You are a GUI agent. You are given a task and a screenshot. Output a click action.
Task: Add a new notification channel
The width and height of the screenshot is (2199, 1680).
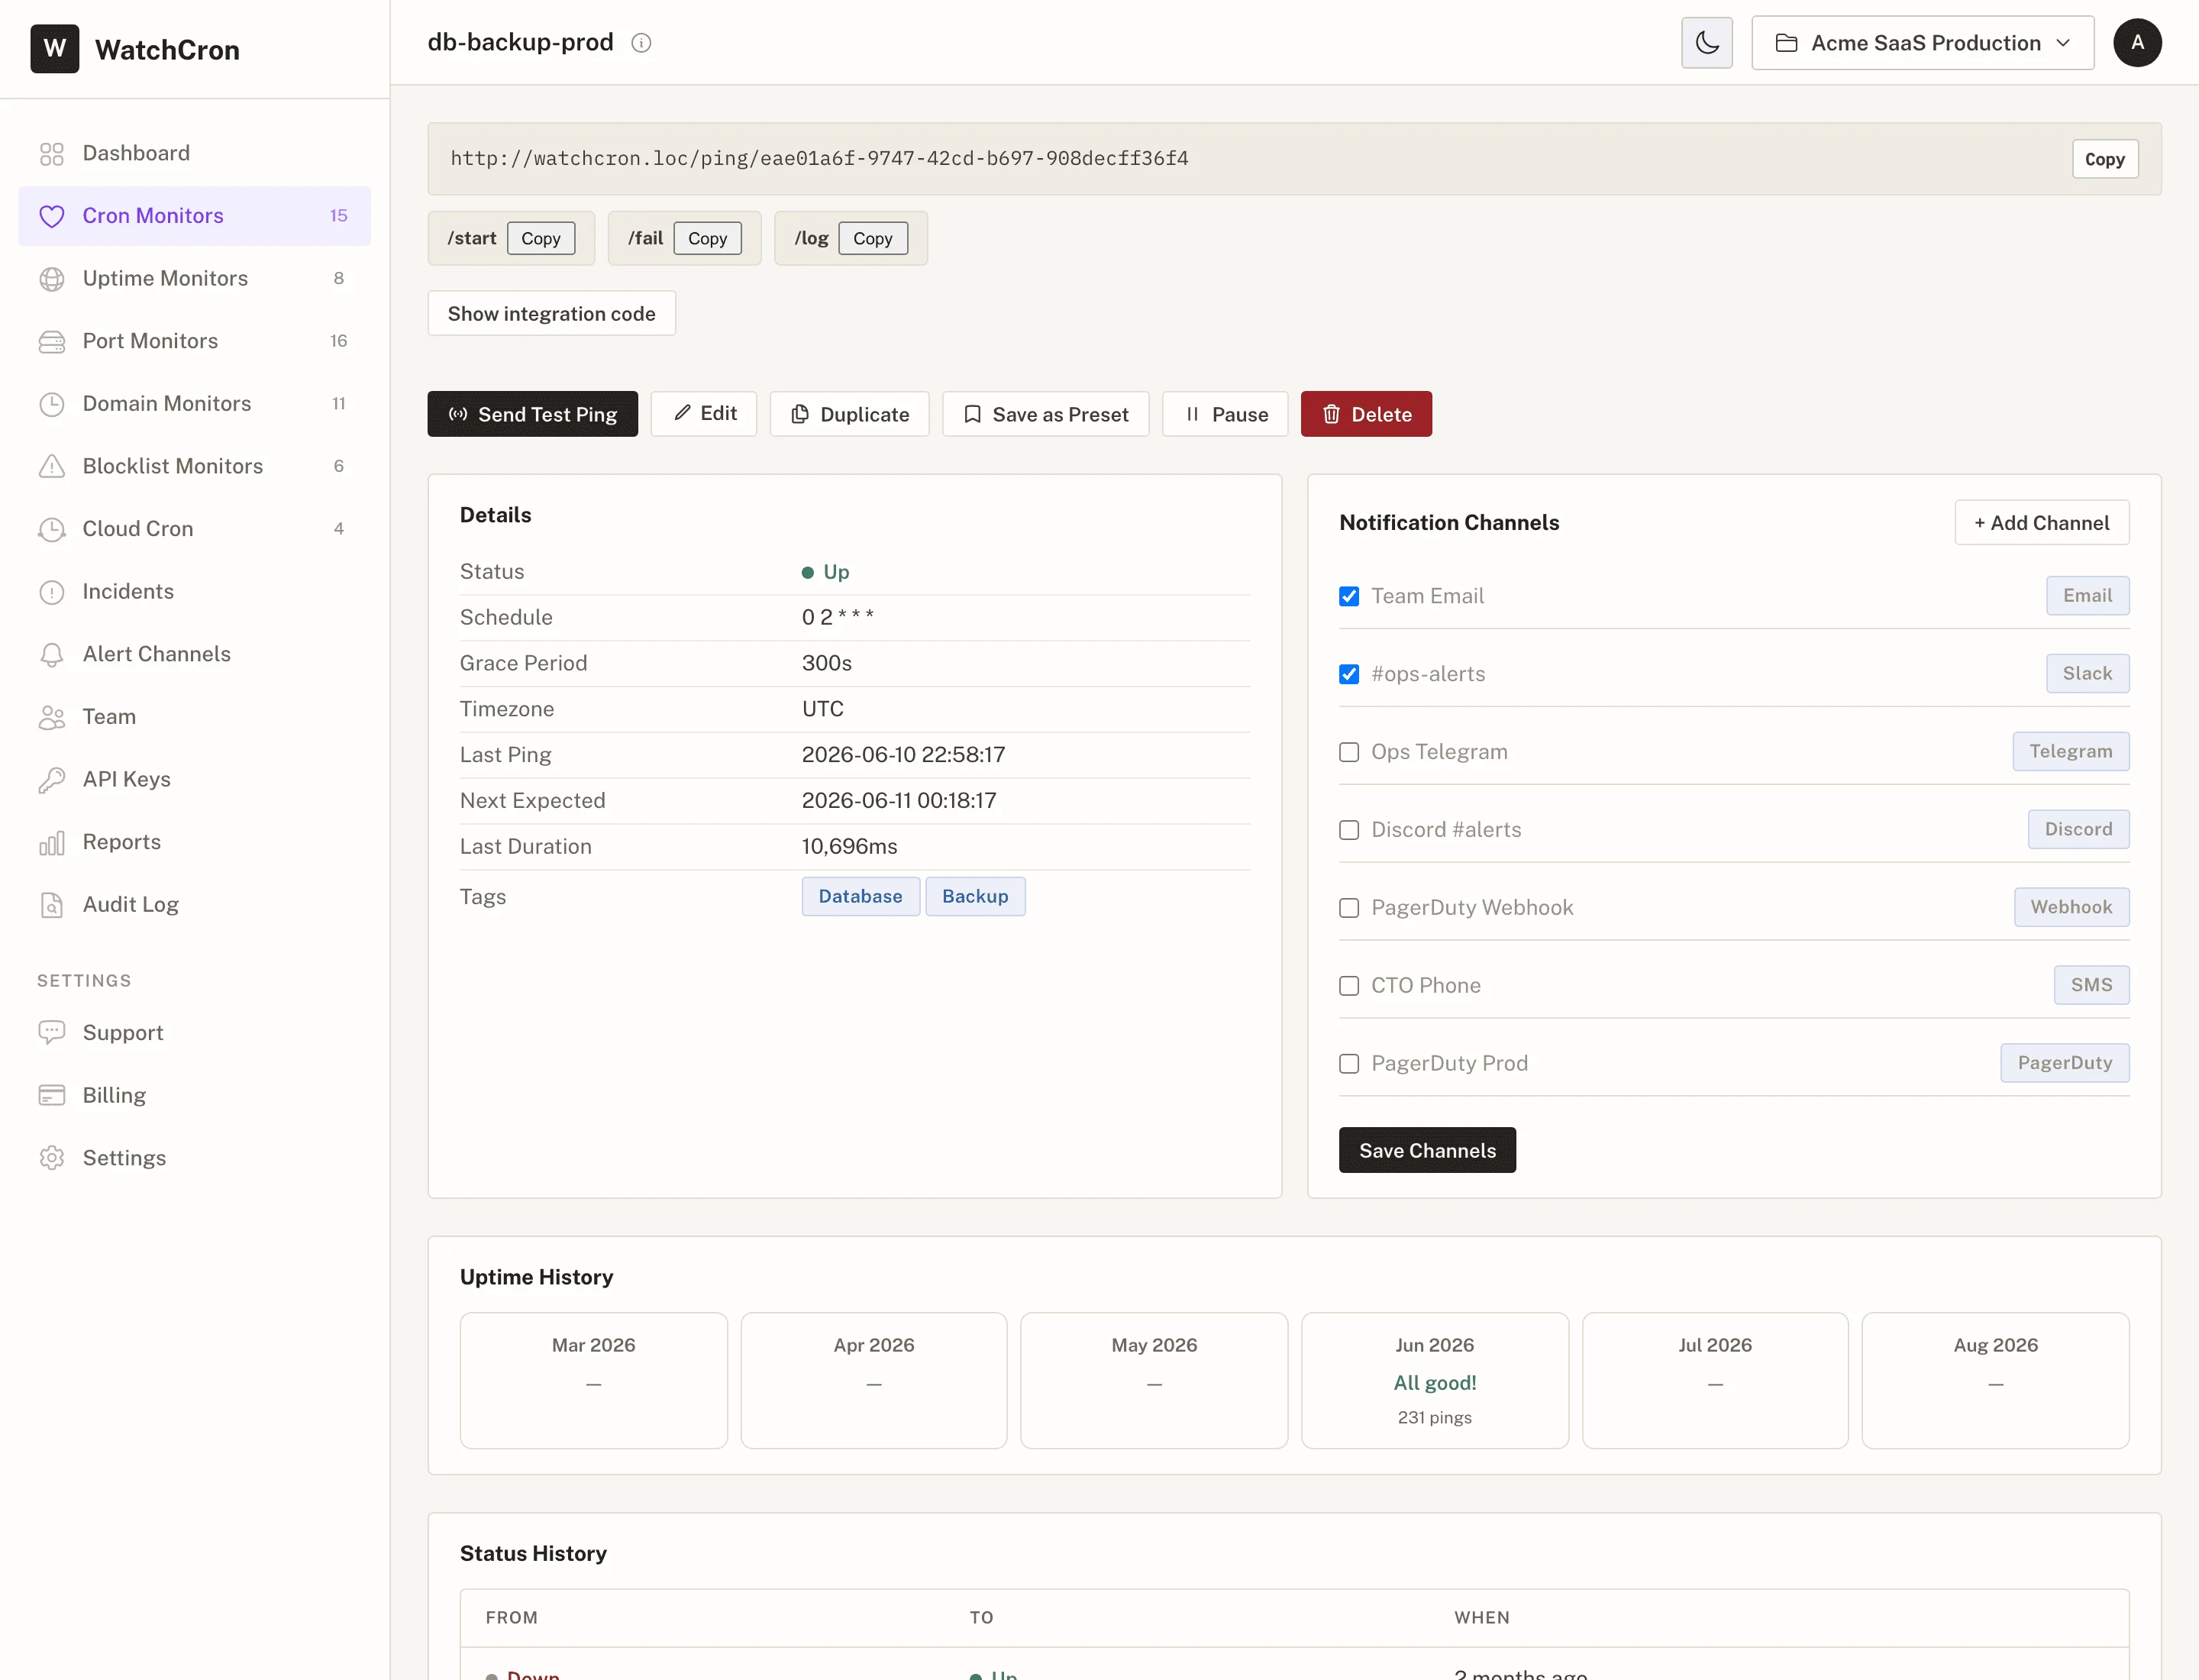tap(2041, 523)
